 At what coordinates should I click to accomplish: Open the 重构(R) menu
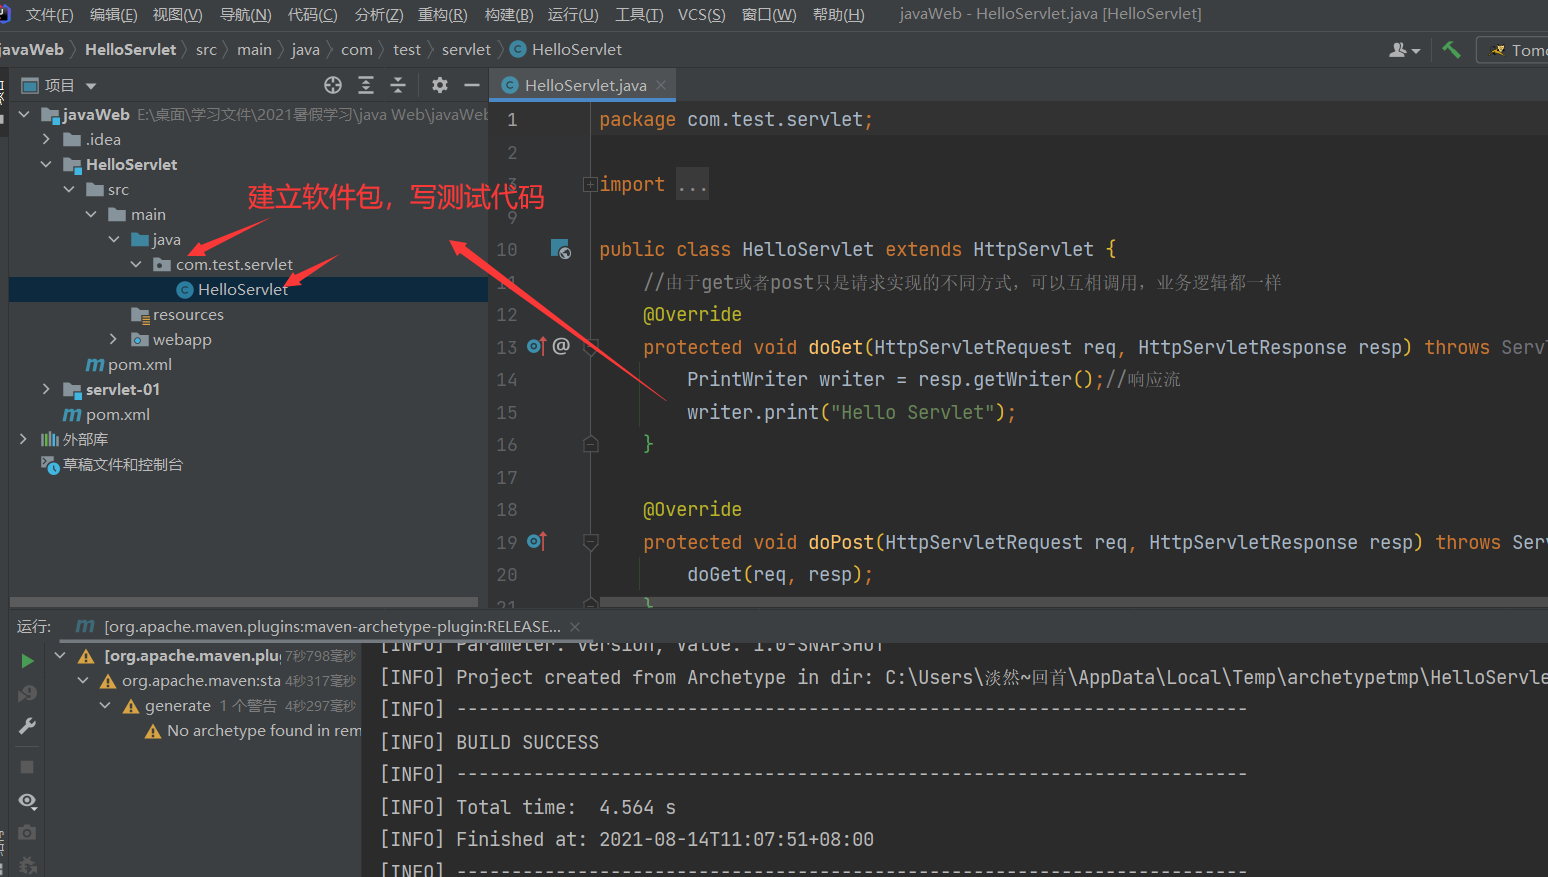click(442, 14)
